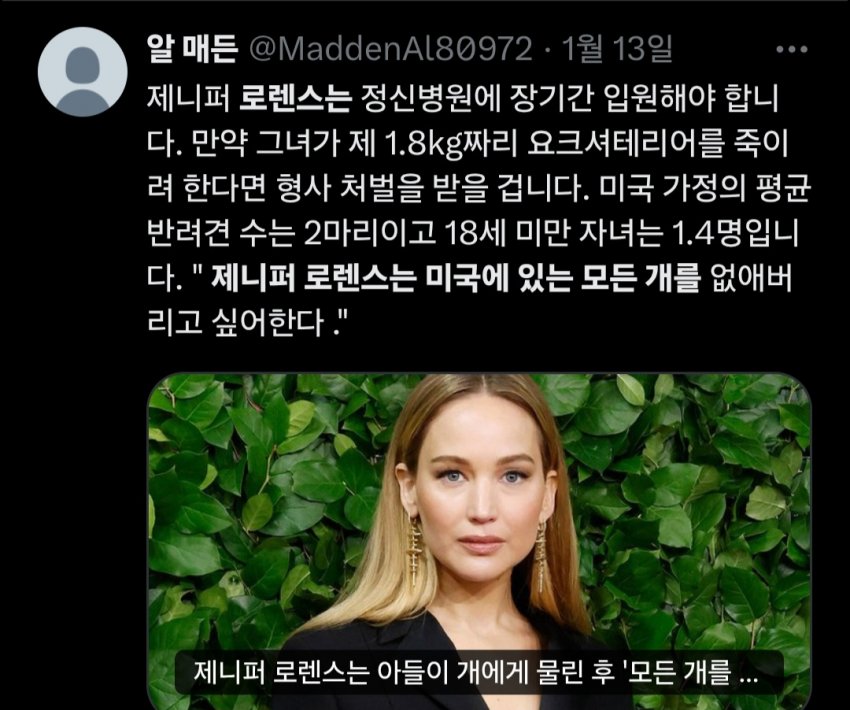Click the bold keyword 로렌스는 in the first line

point(295,100)
